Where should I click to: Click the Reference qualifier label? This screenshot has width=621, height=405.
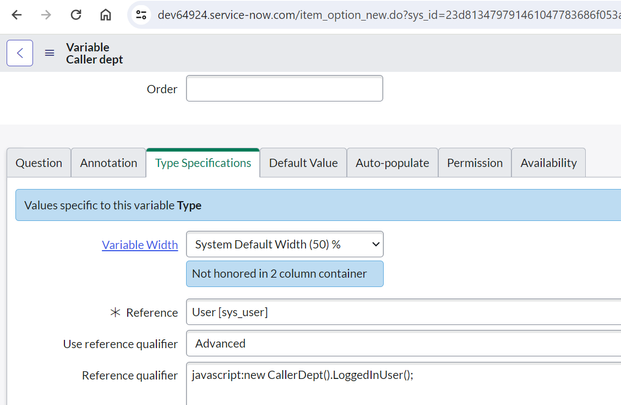(130, 375)
